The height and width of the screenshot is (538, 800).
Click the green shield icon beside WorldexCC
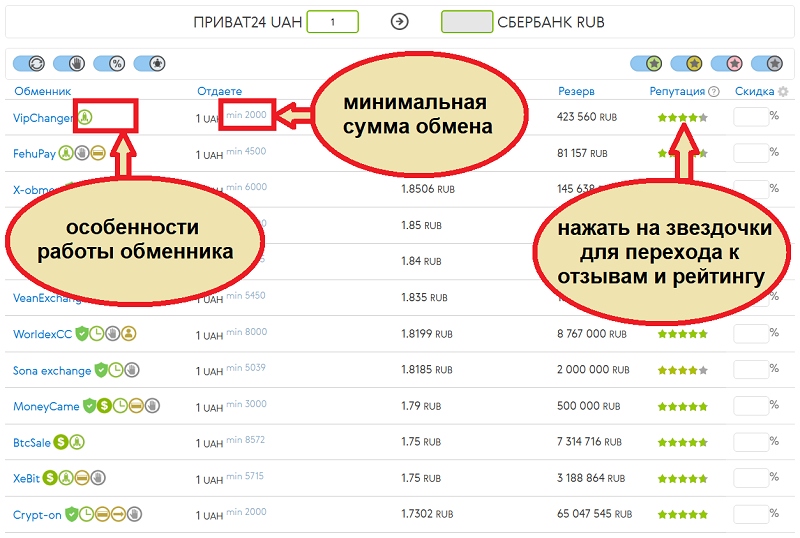(x=81, y=334)
